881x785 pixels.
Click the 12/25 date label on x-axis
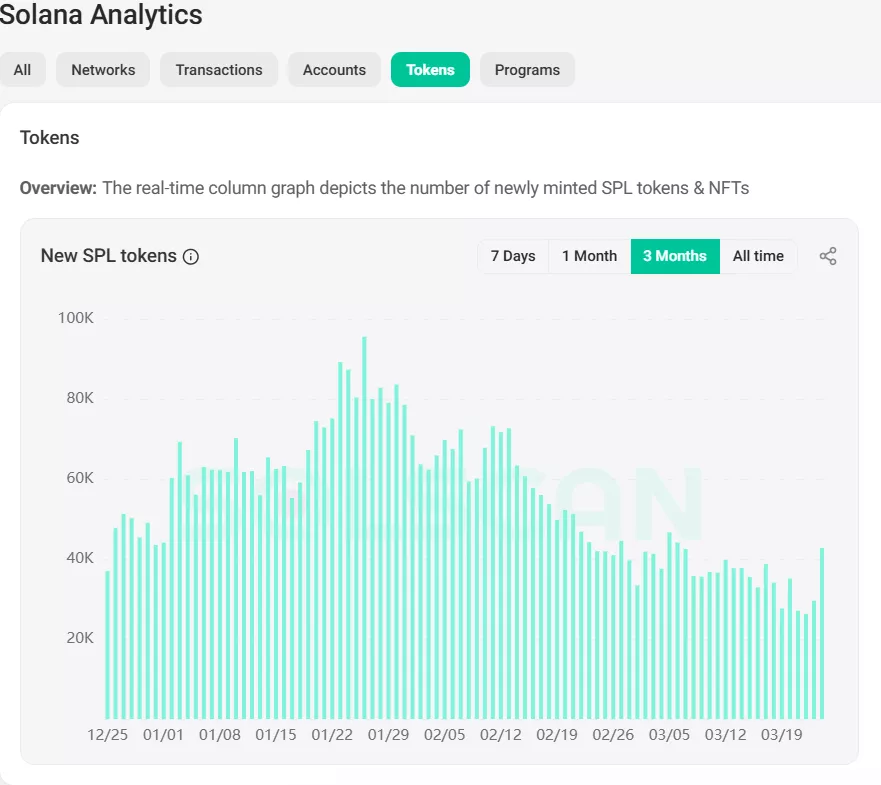[107, 735]
